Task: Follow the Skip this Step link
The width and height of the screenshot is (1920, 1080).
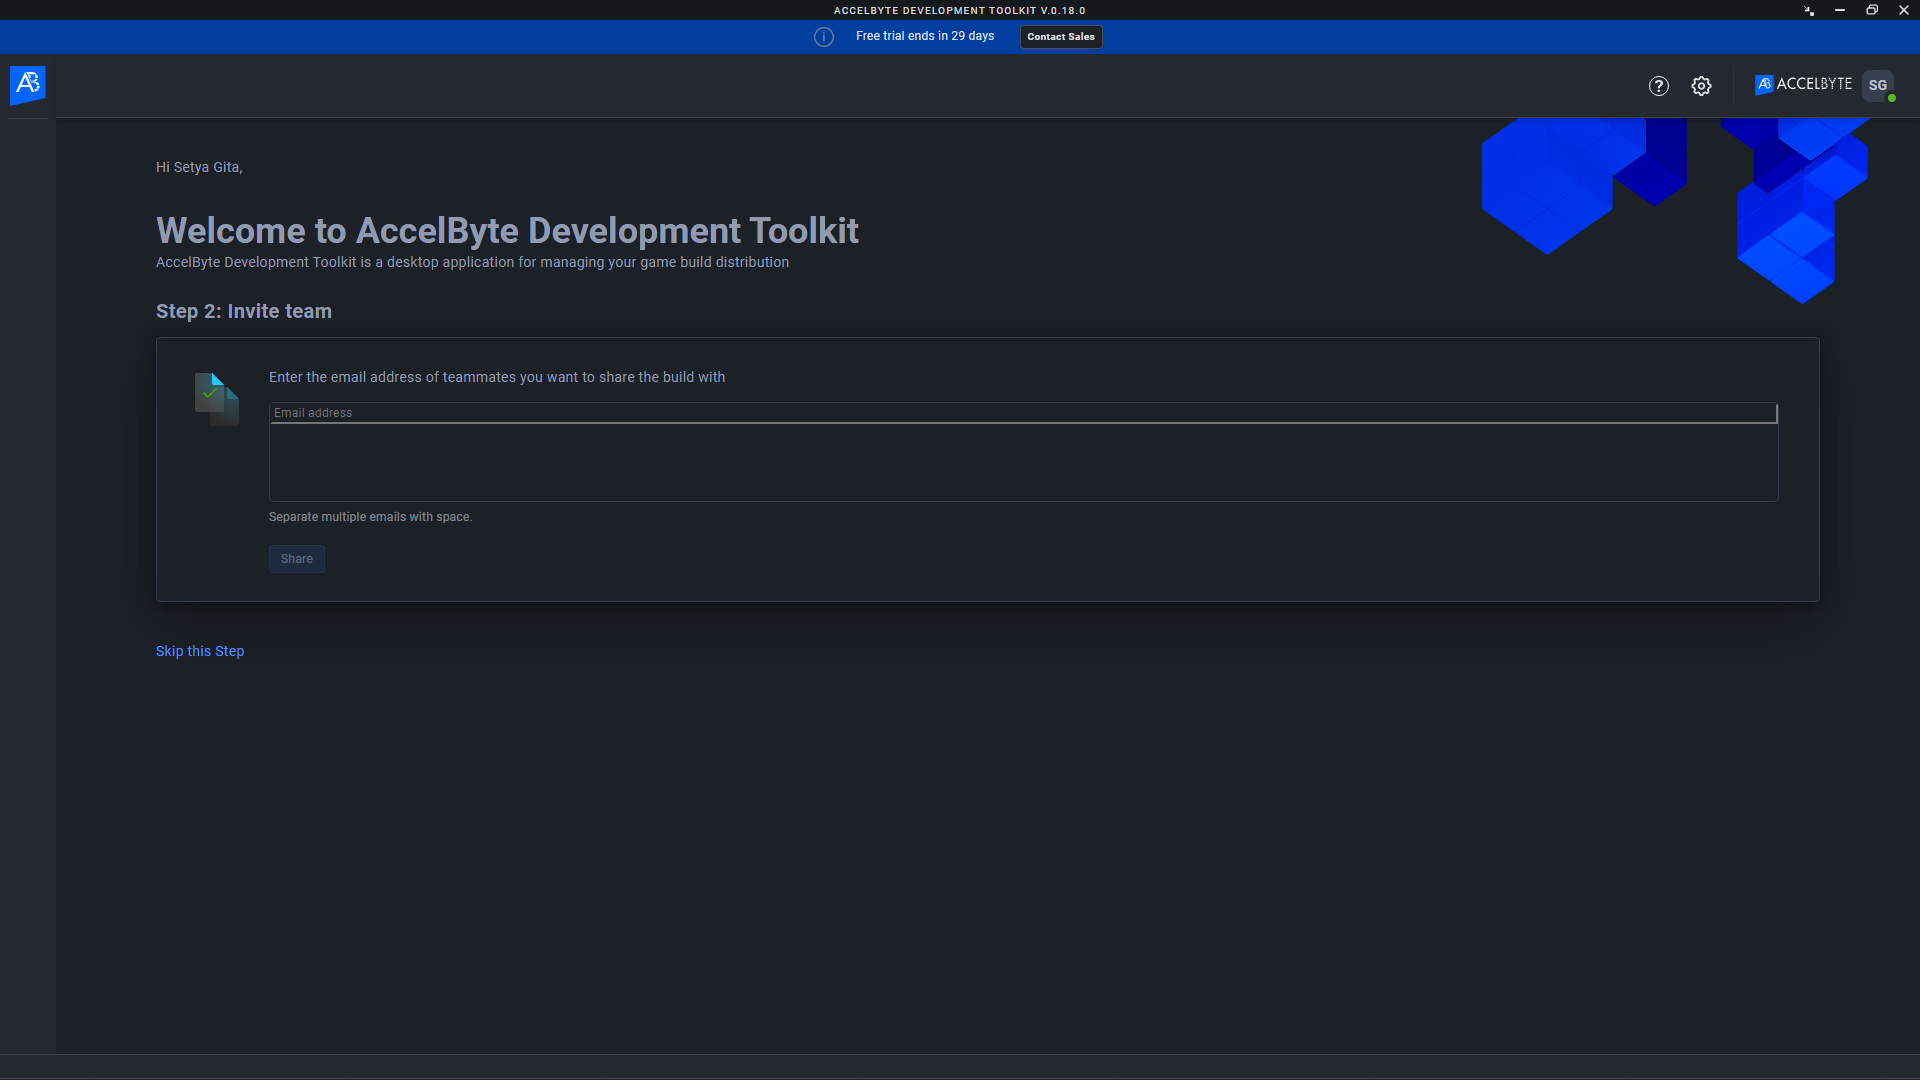Action: click(200, 651)
